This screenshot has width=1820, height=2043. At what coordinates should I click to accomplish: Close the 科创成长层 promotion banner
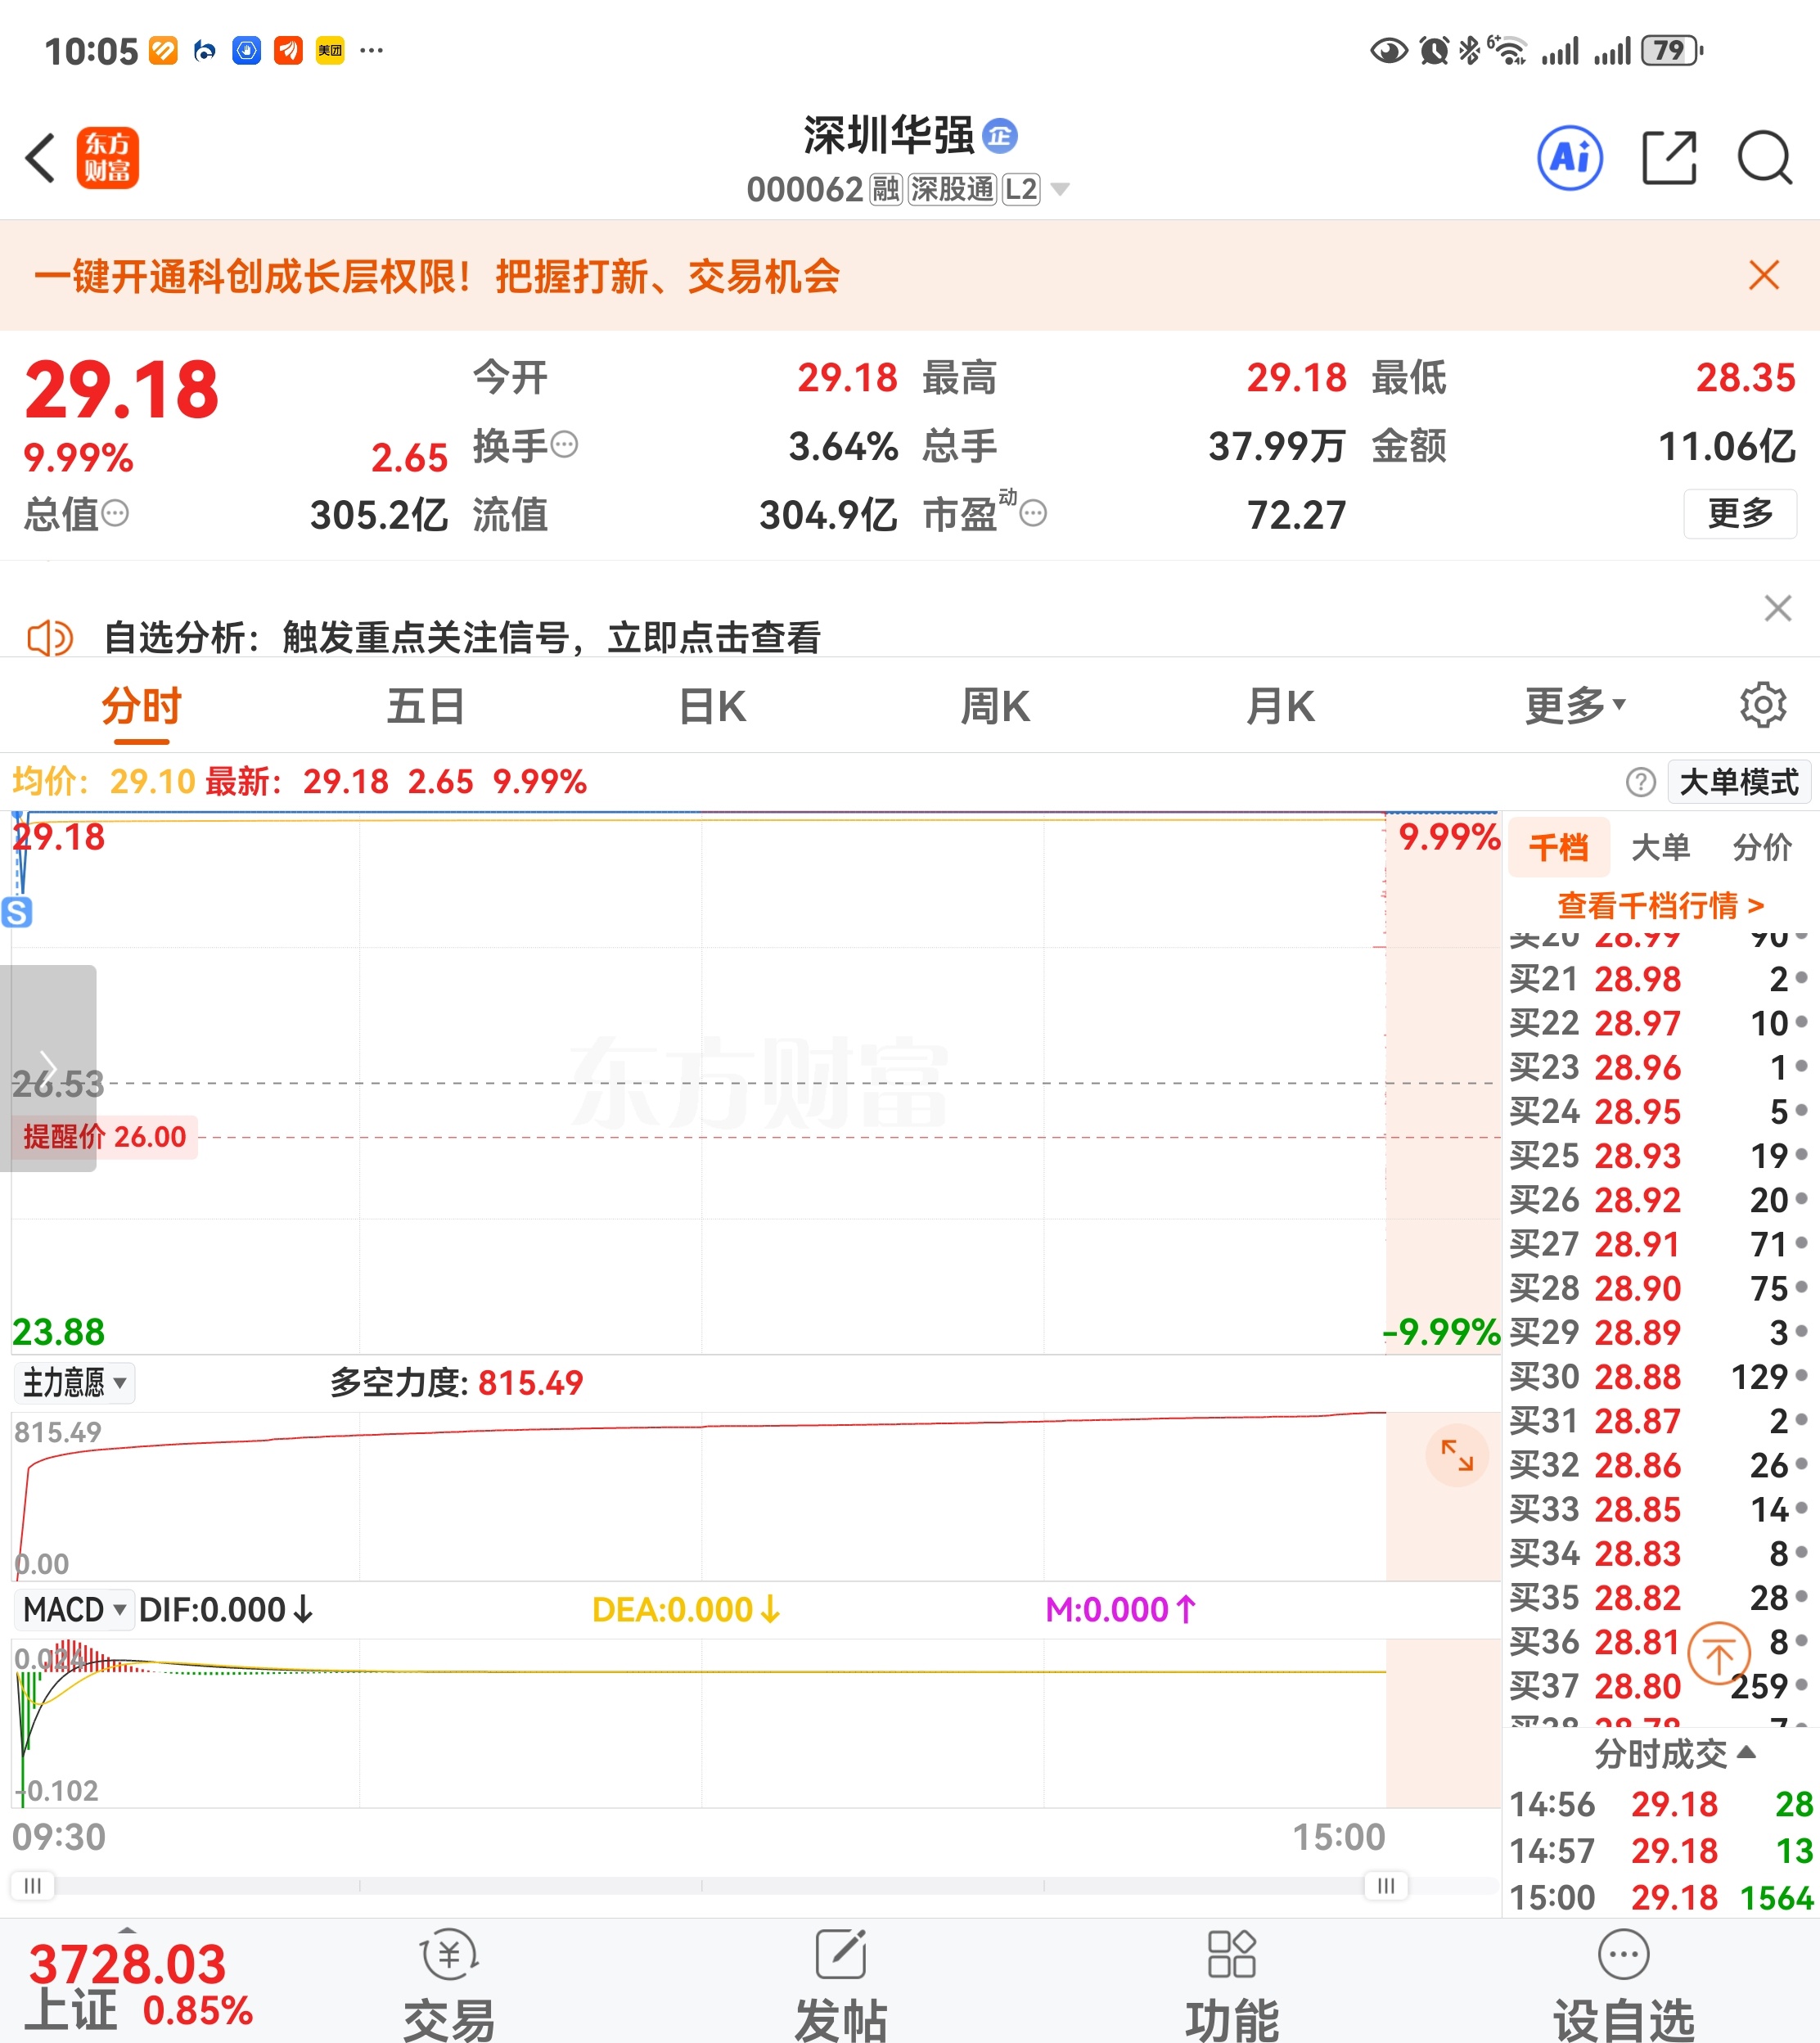coord(1764,275)
